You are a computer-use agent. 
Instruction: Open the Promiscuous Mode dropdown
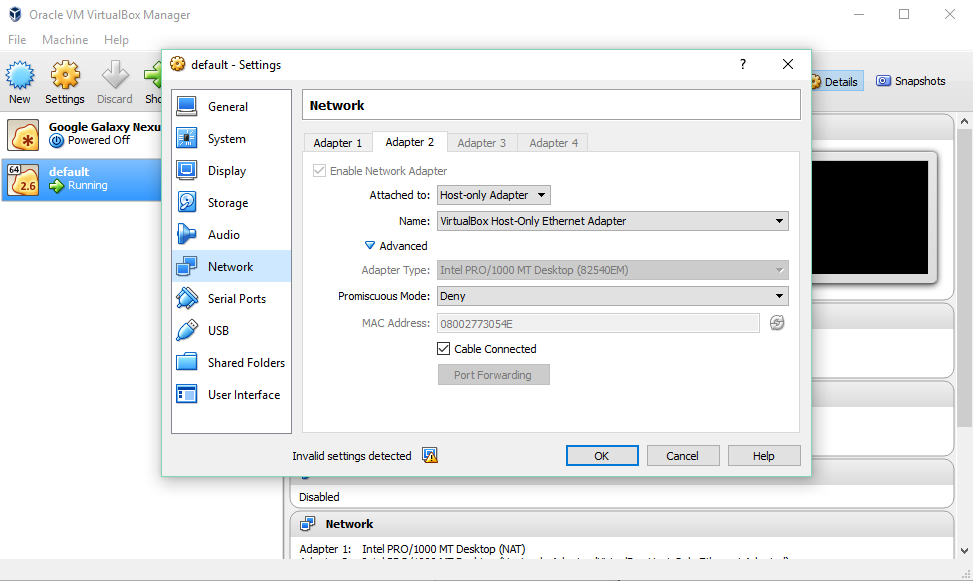click(x=612, y=296)
